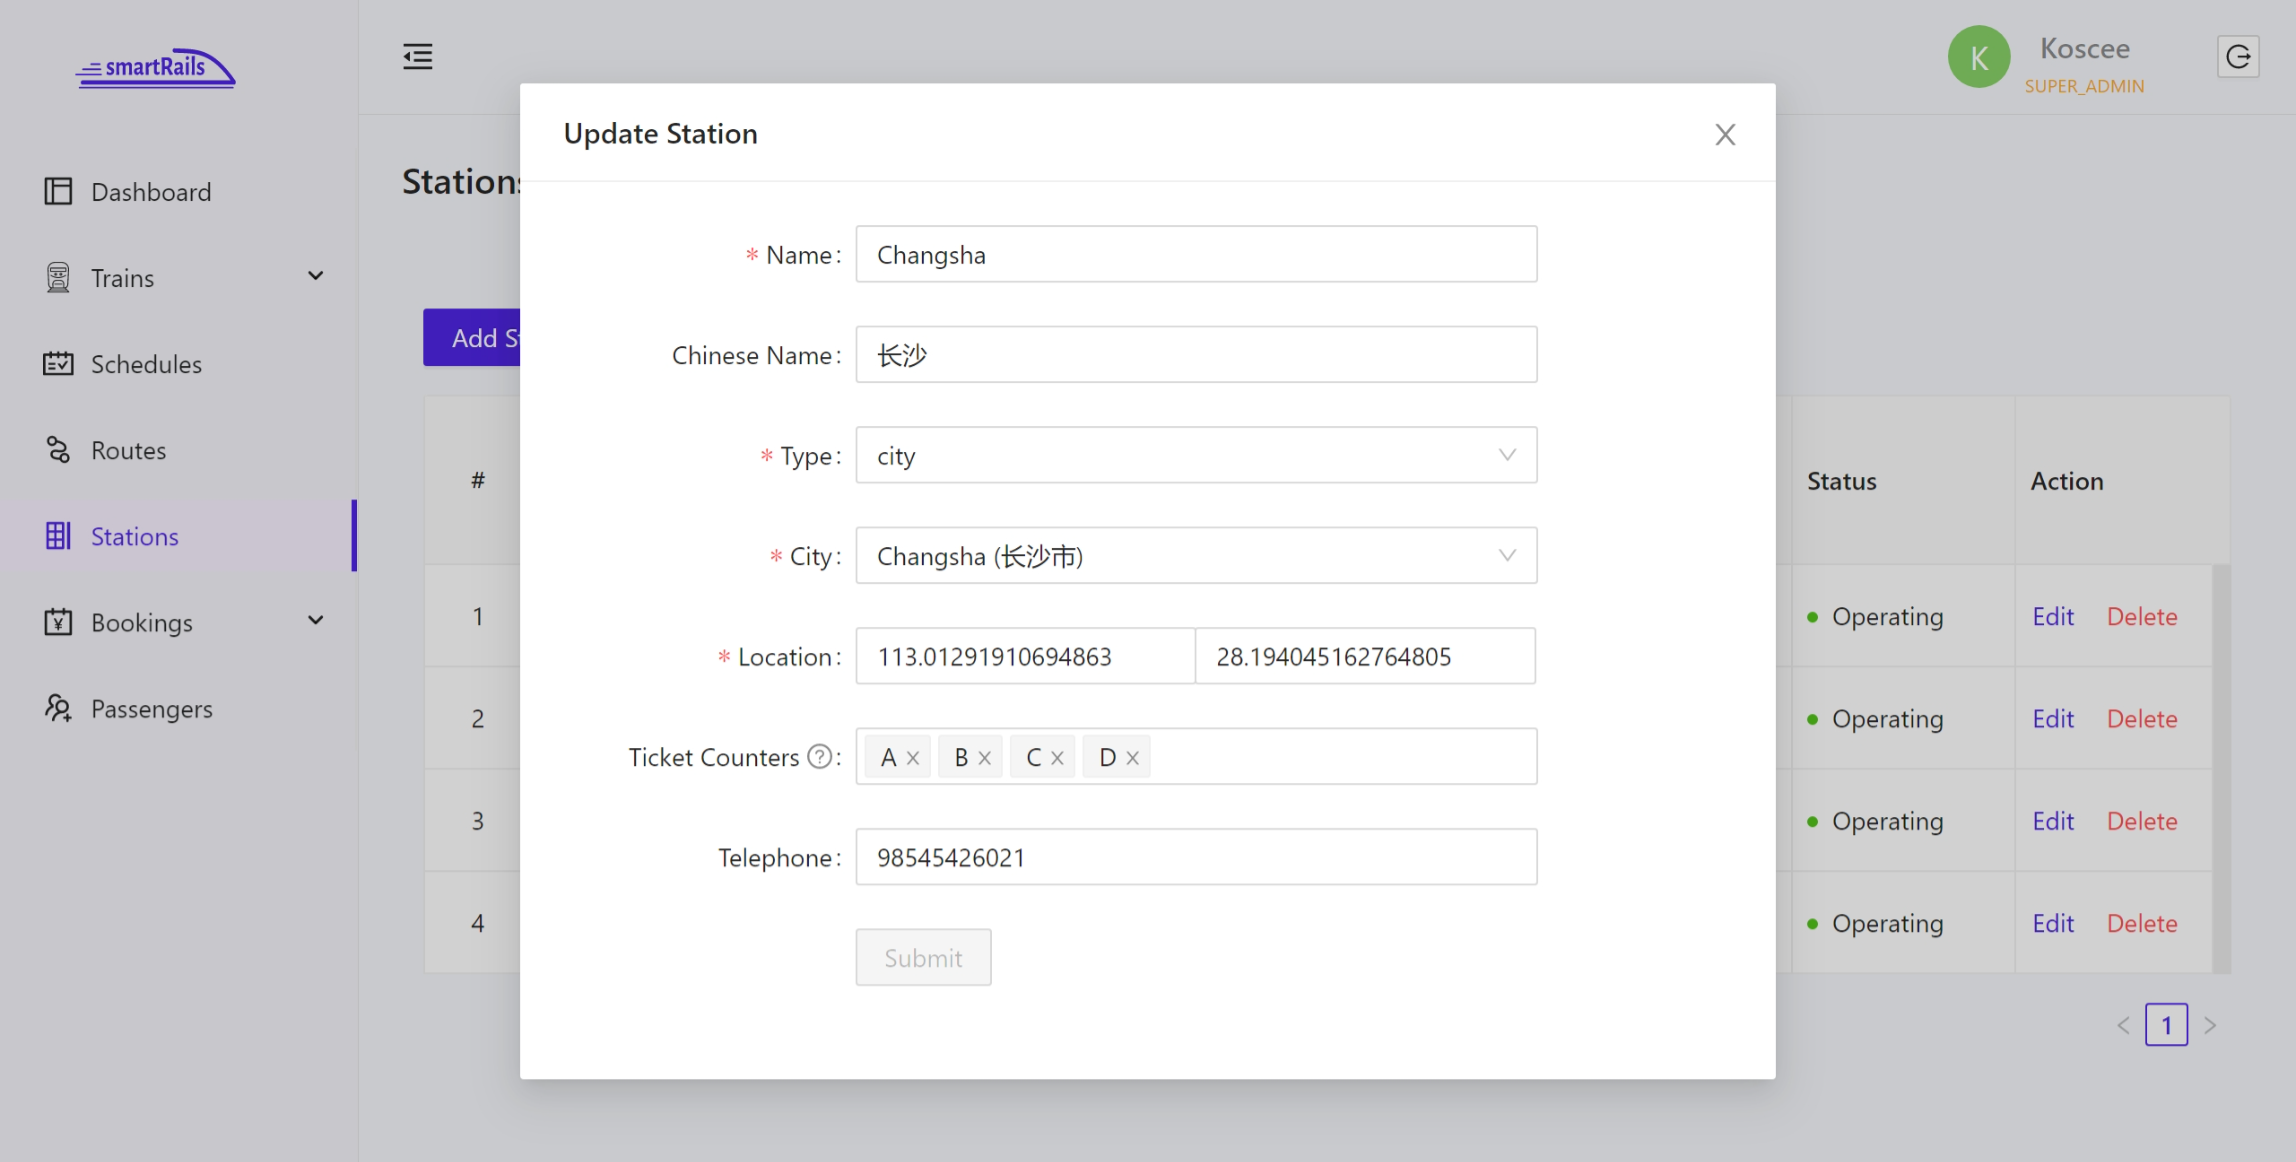Remove ticket counter tag A
2296x1162 pixels.
[x=913, y=757]
